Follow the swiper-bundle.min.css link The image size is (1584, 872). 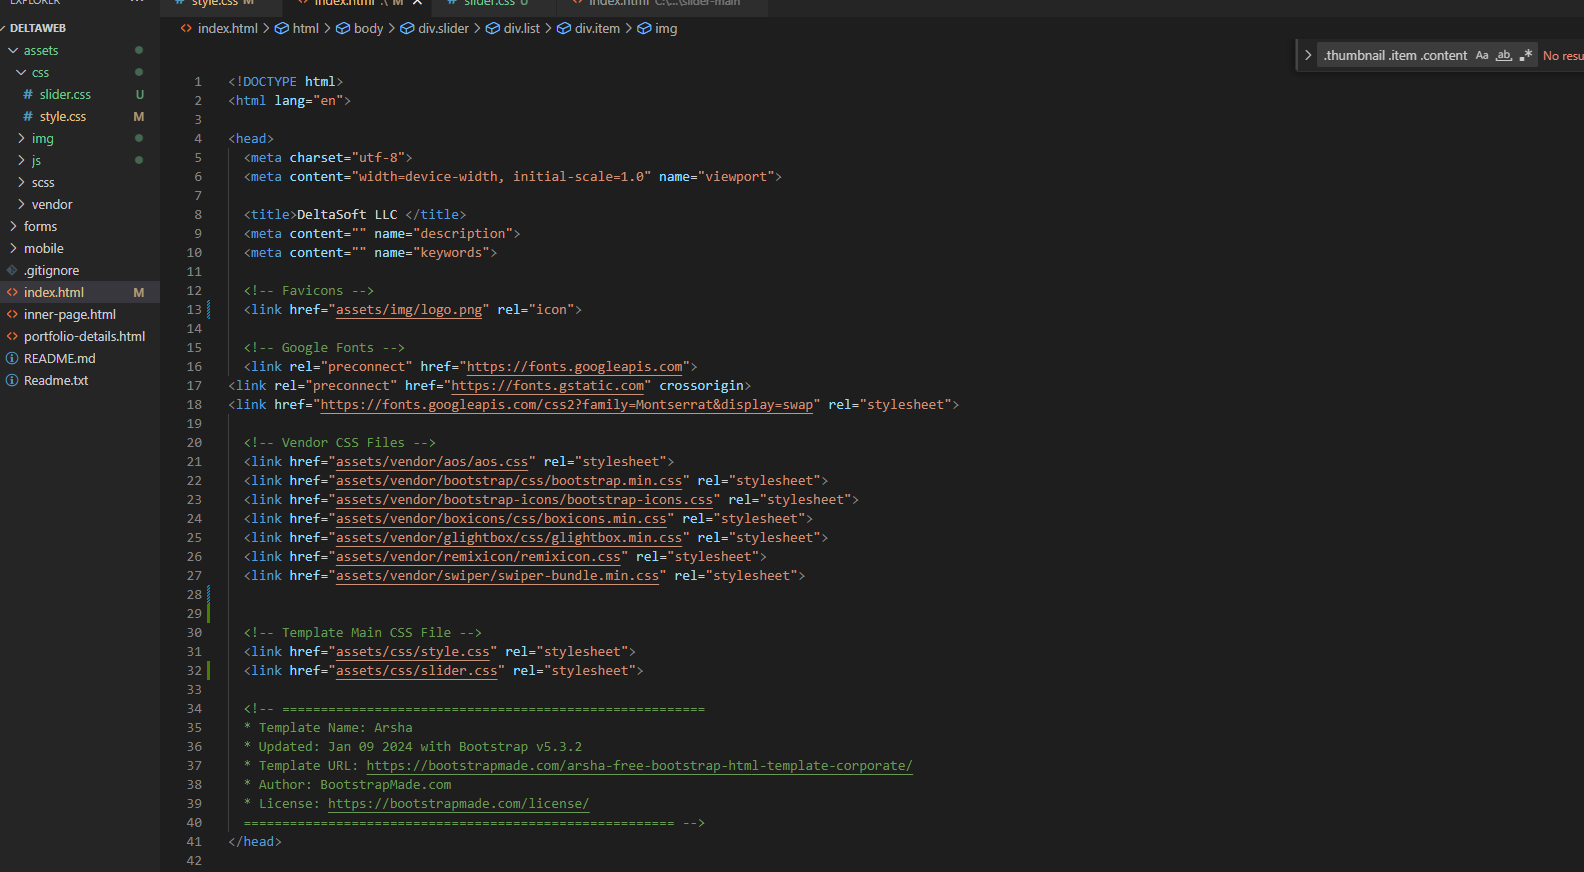point(497,576)
